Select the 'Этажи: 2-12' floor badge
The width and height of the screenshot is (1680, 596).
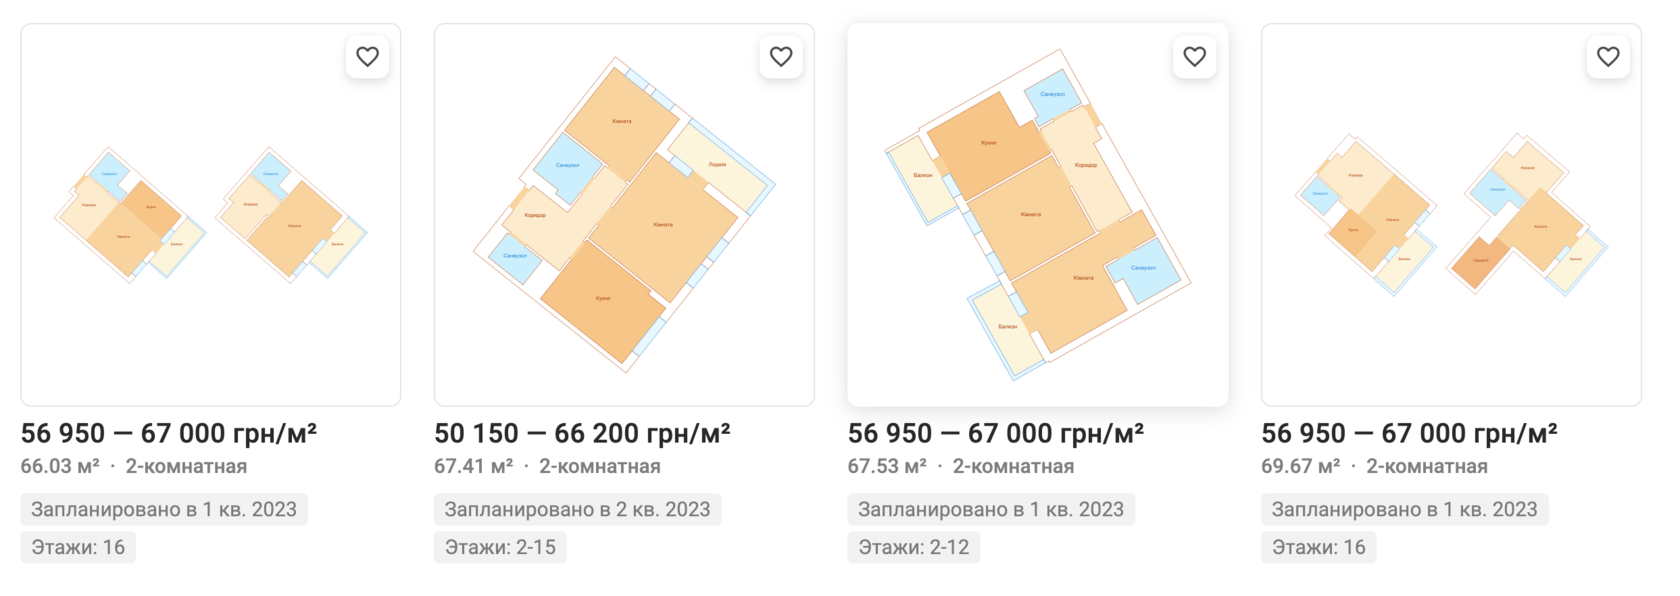click(x=913, y=547)
